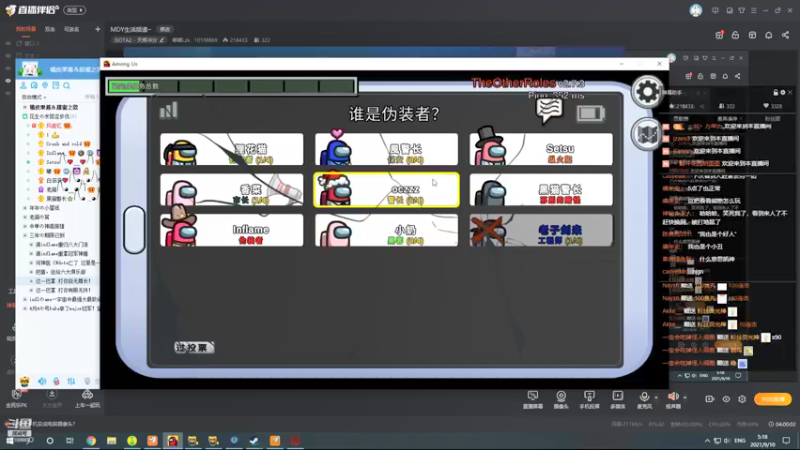Viewport: 800px width, 450px height.
Task: Open the hamburger menu in title bar
Action: (x=754, y=10)
